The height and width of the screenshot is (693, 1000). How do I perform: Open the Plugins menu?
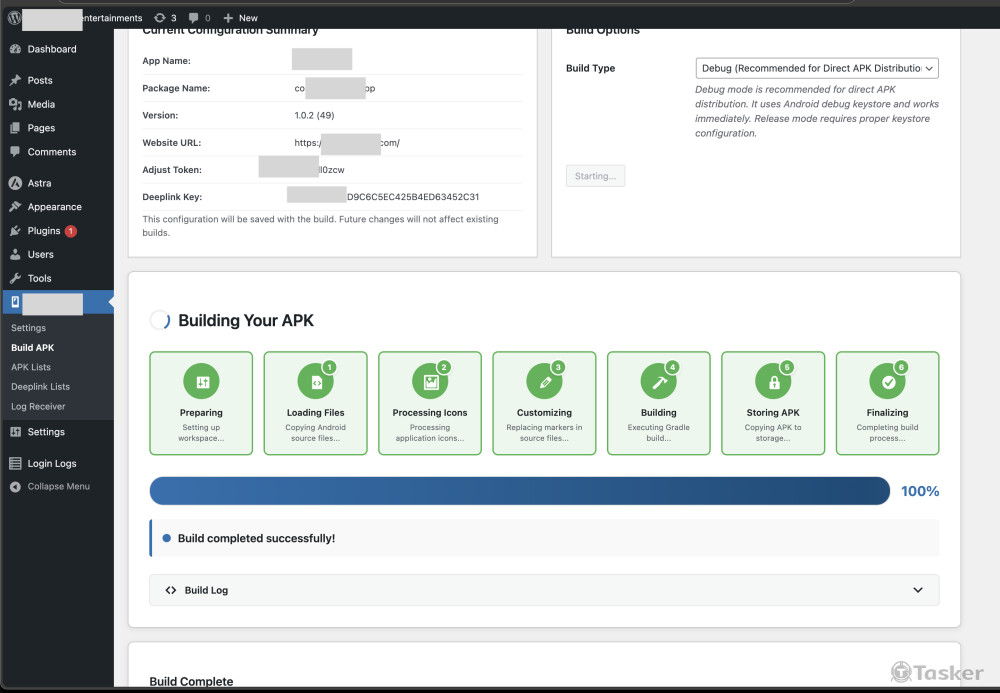[x=44, y=231]
